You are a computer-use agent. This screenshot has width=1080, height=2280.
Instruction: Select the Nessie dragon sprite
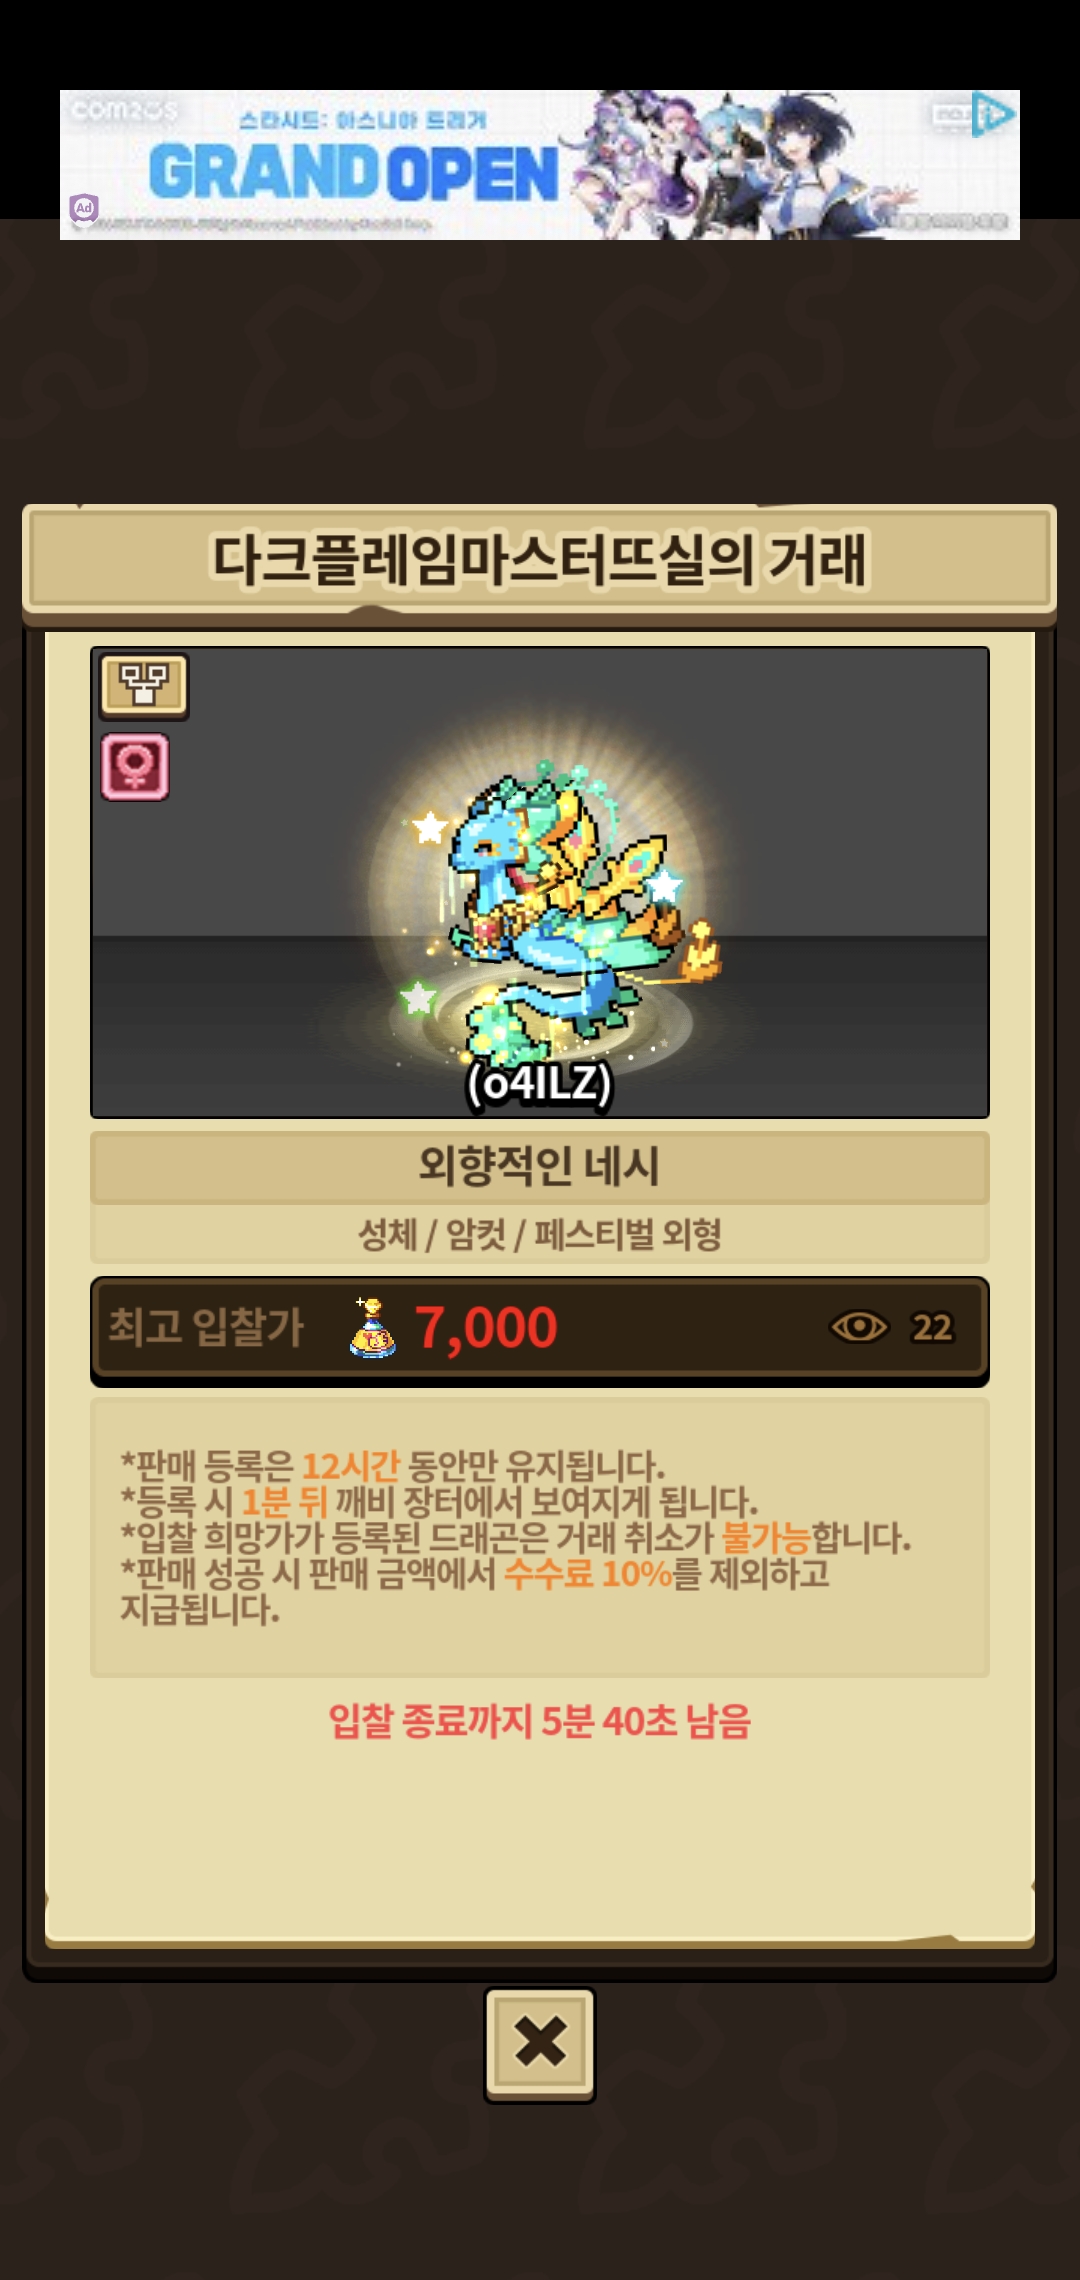tap(565, 915)
